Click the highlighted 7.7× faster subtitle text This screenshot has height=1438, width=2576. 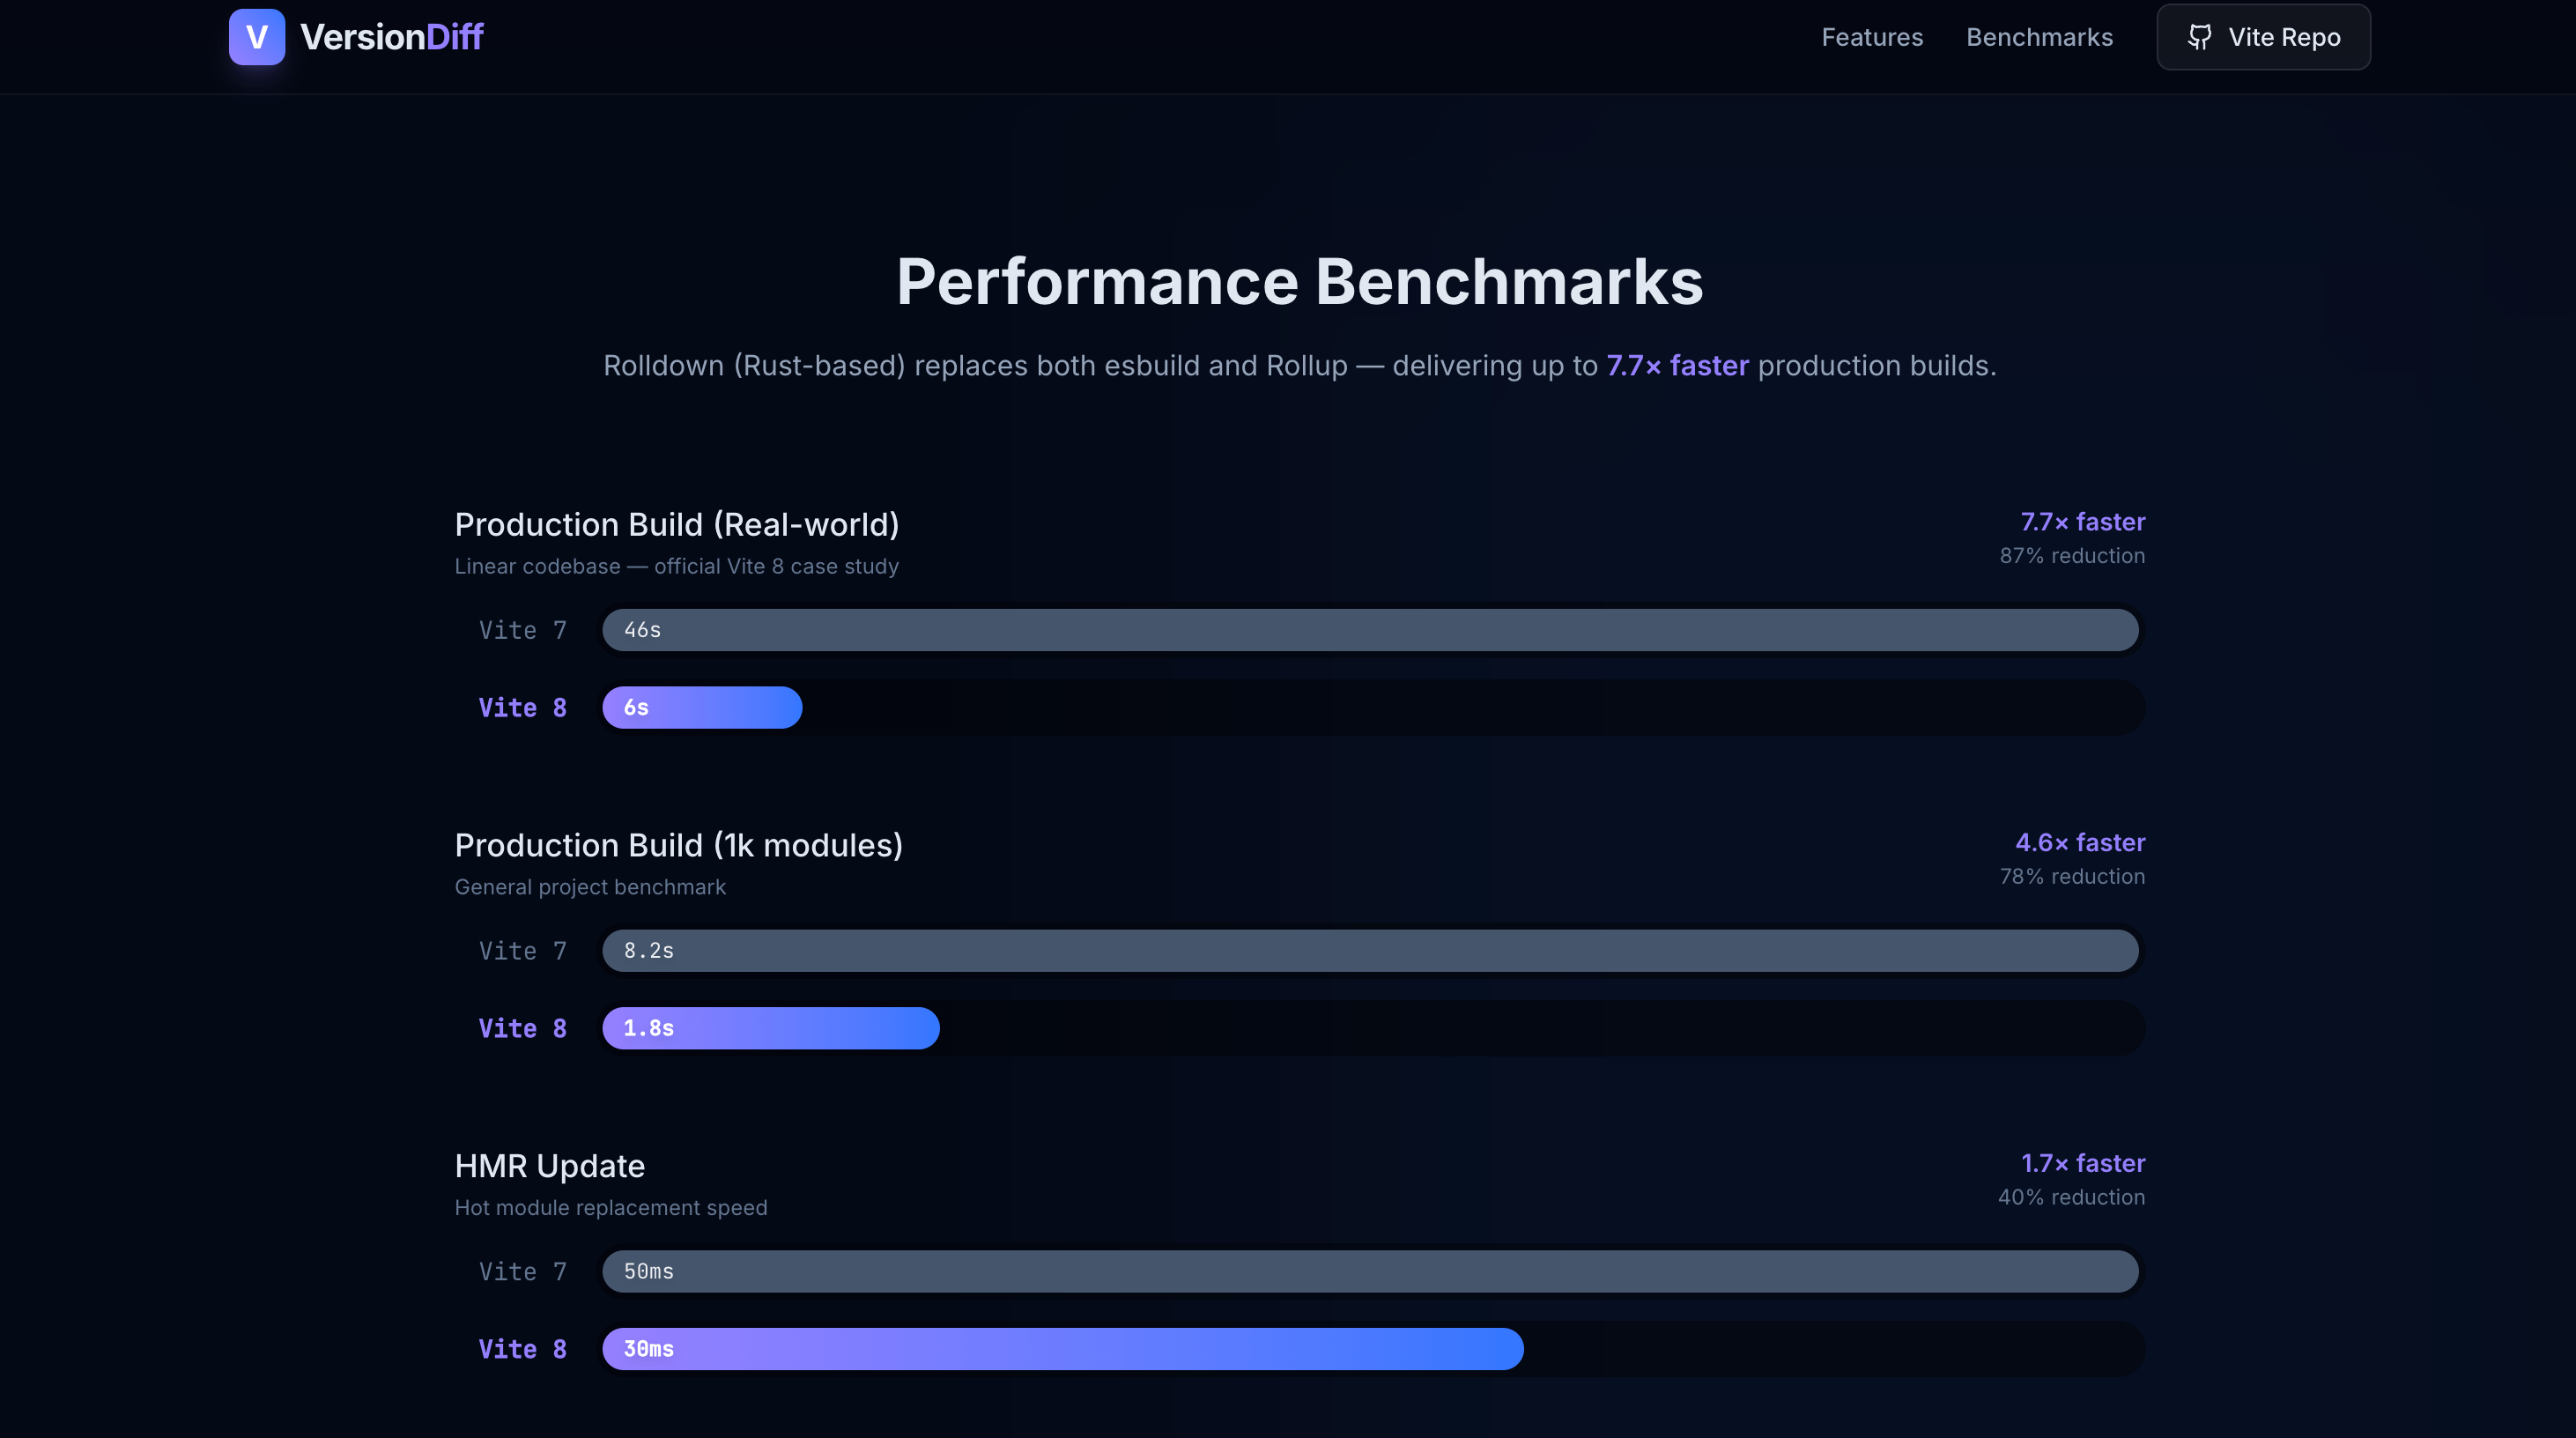[1677, 366]
